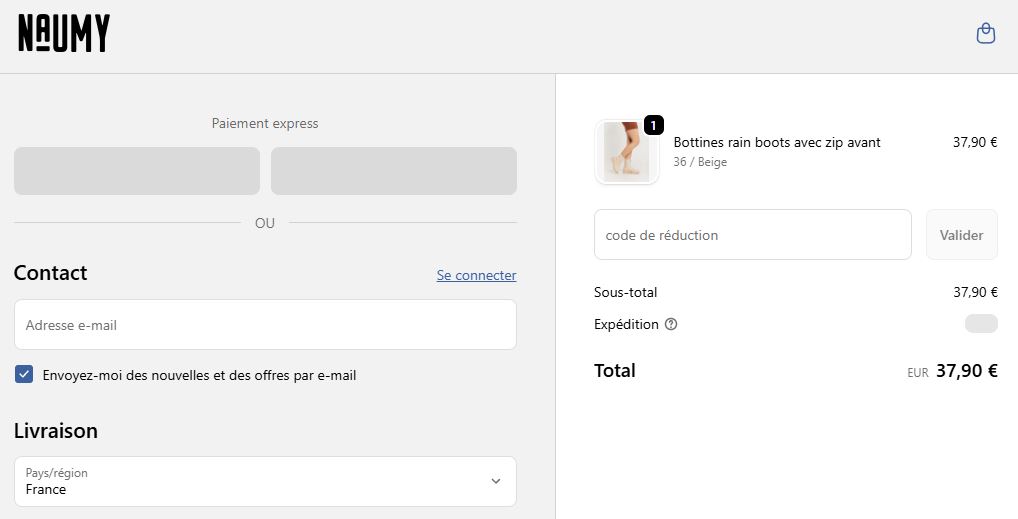Click the rain boots product thumbnail
Image resolution: width=1018 pixels, height=519 pixels.
[x=626, y=153]
